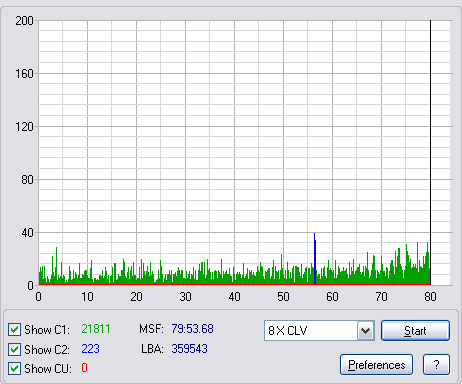Click the blue C2 error spike on graph

[315, 259]
